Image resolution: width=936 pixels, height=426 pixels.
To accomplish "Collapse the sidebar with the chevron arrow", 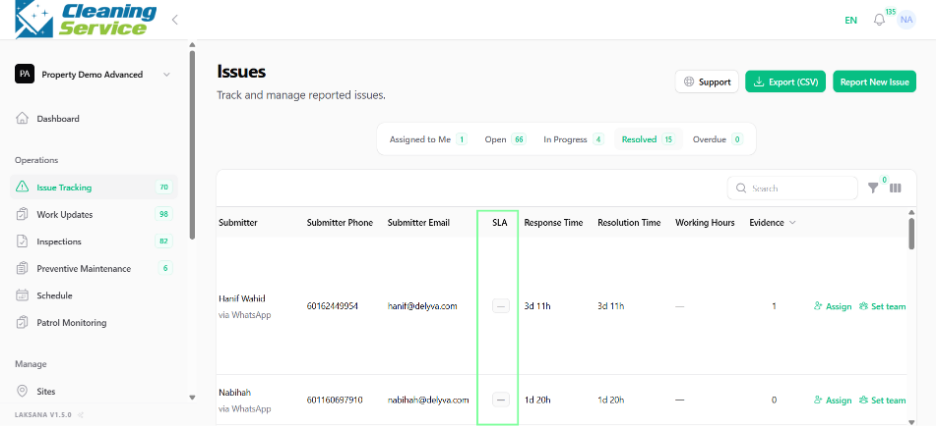I will (x=175, y=20).
